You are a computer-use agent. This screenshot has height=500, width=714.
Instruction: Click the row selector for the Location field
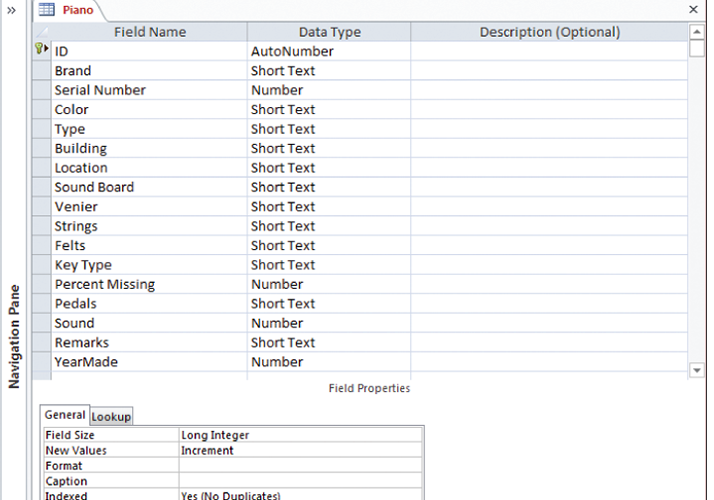point(41,168)
